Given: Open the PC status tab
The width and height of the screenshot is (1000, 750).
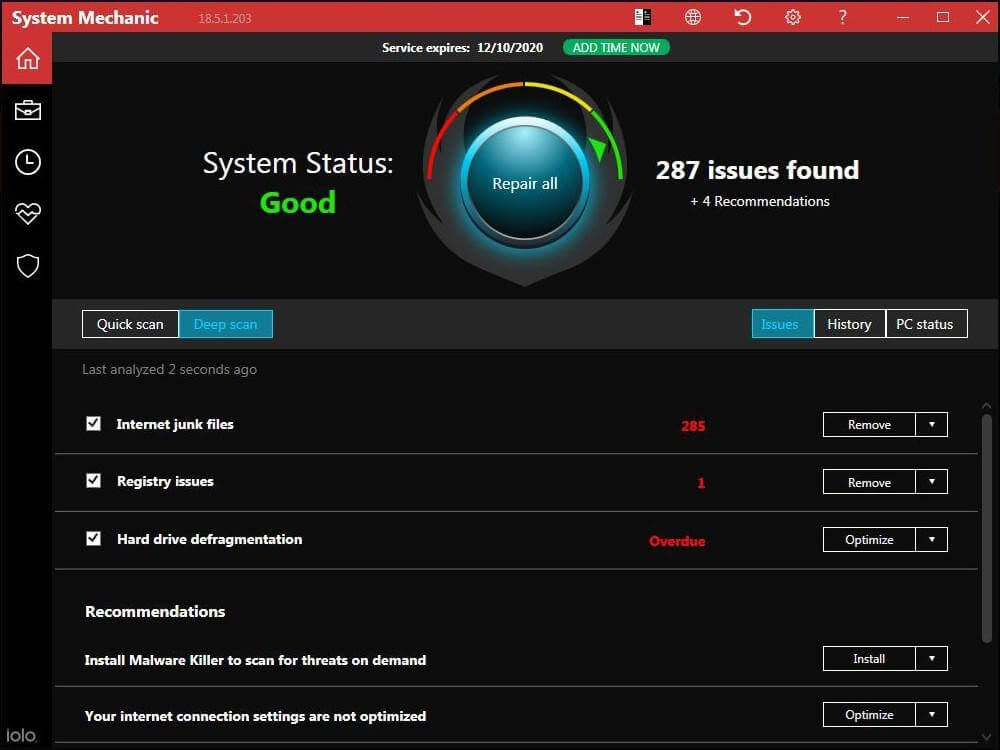Looking at the screenshot, I should [925, 323].
